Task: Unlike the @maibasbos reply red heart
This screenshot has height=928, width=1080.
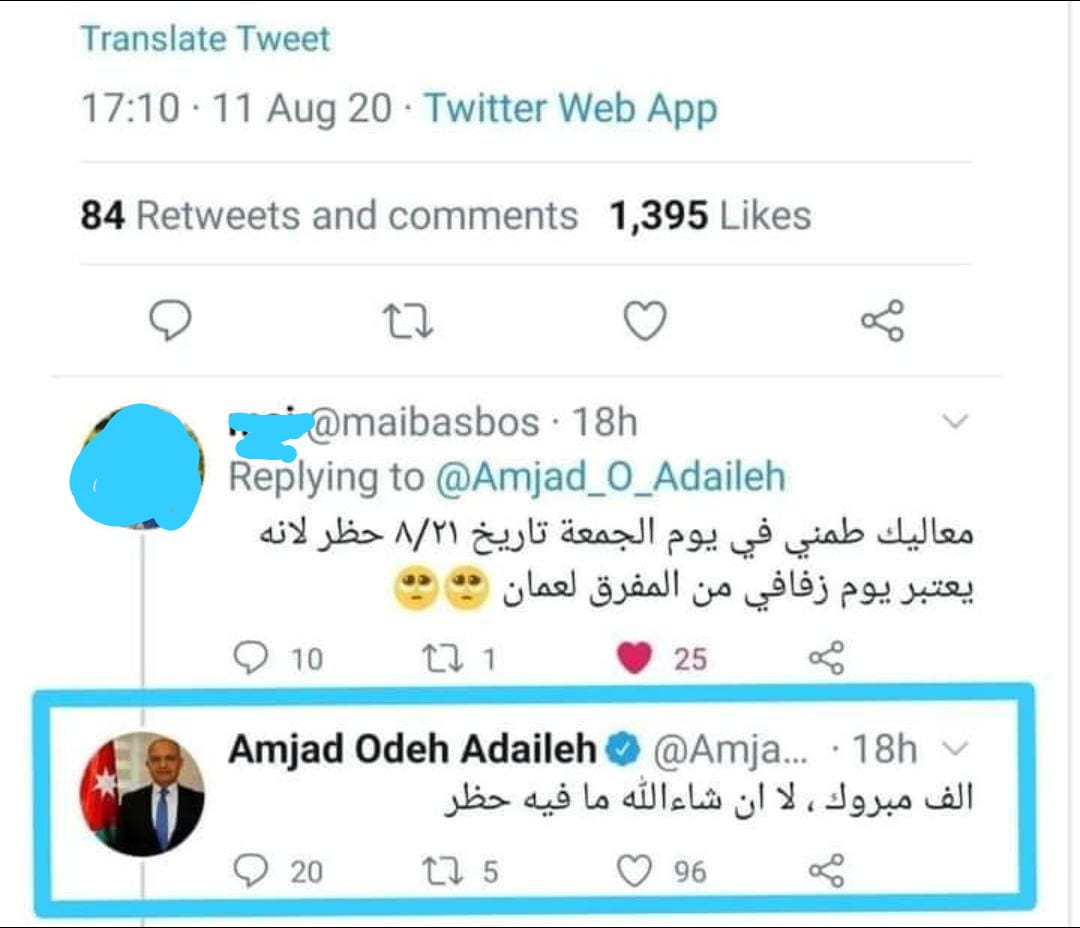Action: (636, 658)
